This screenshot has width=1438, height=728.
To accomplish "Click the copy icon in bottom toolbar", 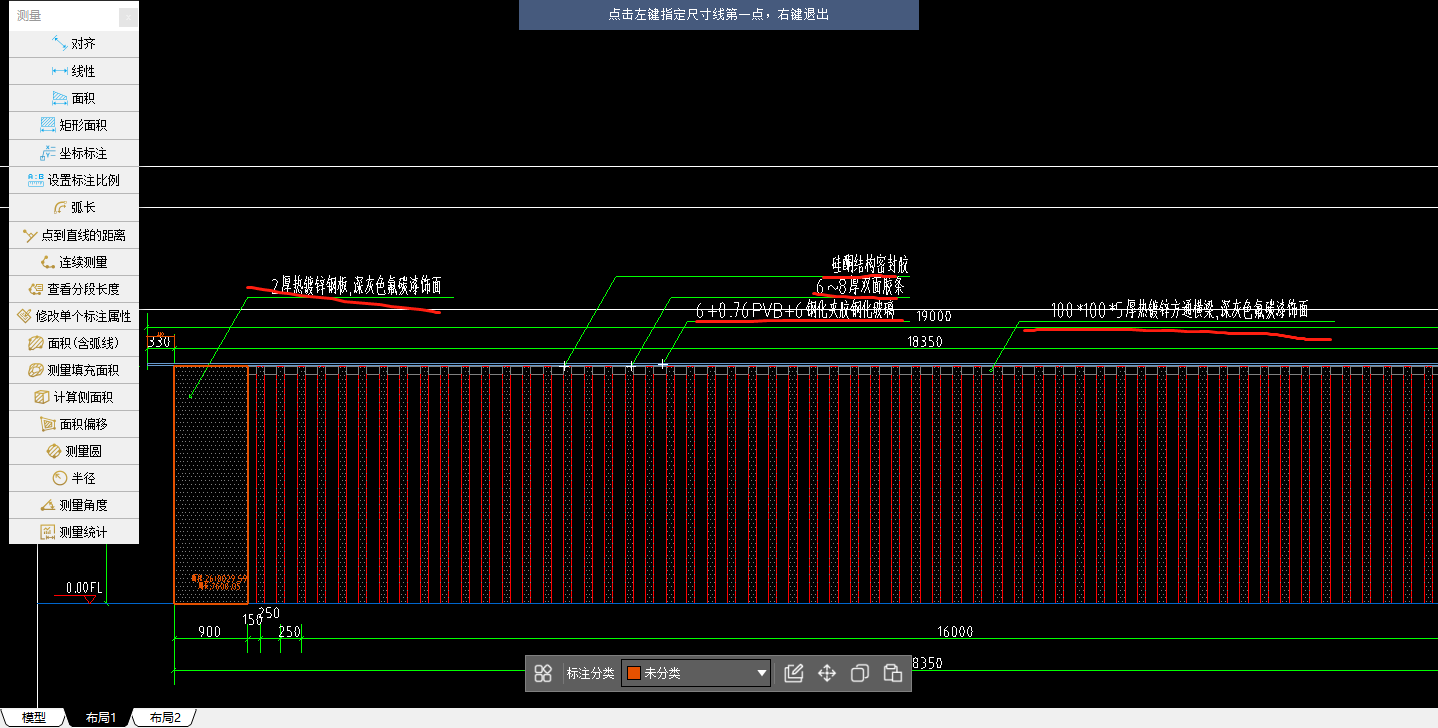I will [x=859, y=673].
